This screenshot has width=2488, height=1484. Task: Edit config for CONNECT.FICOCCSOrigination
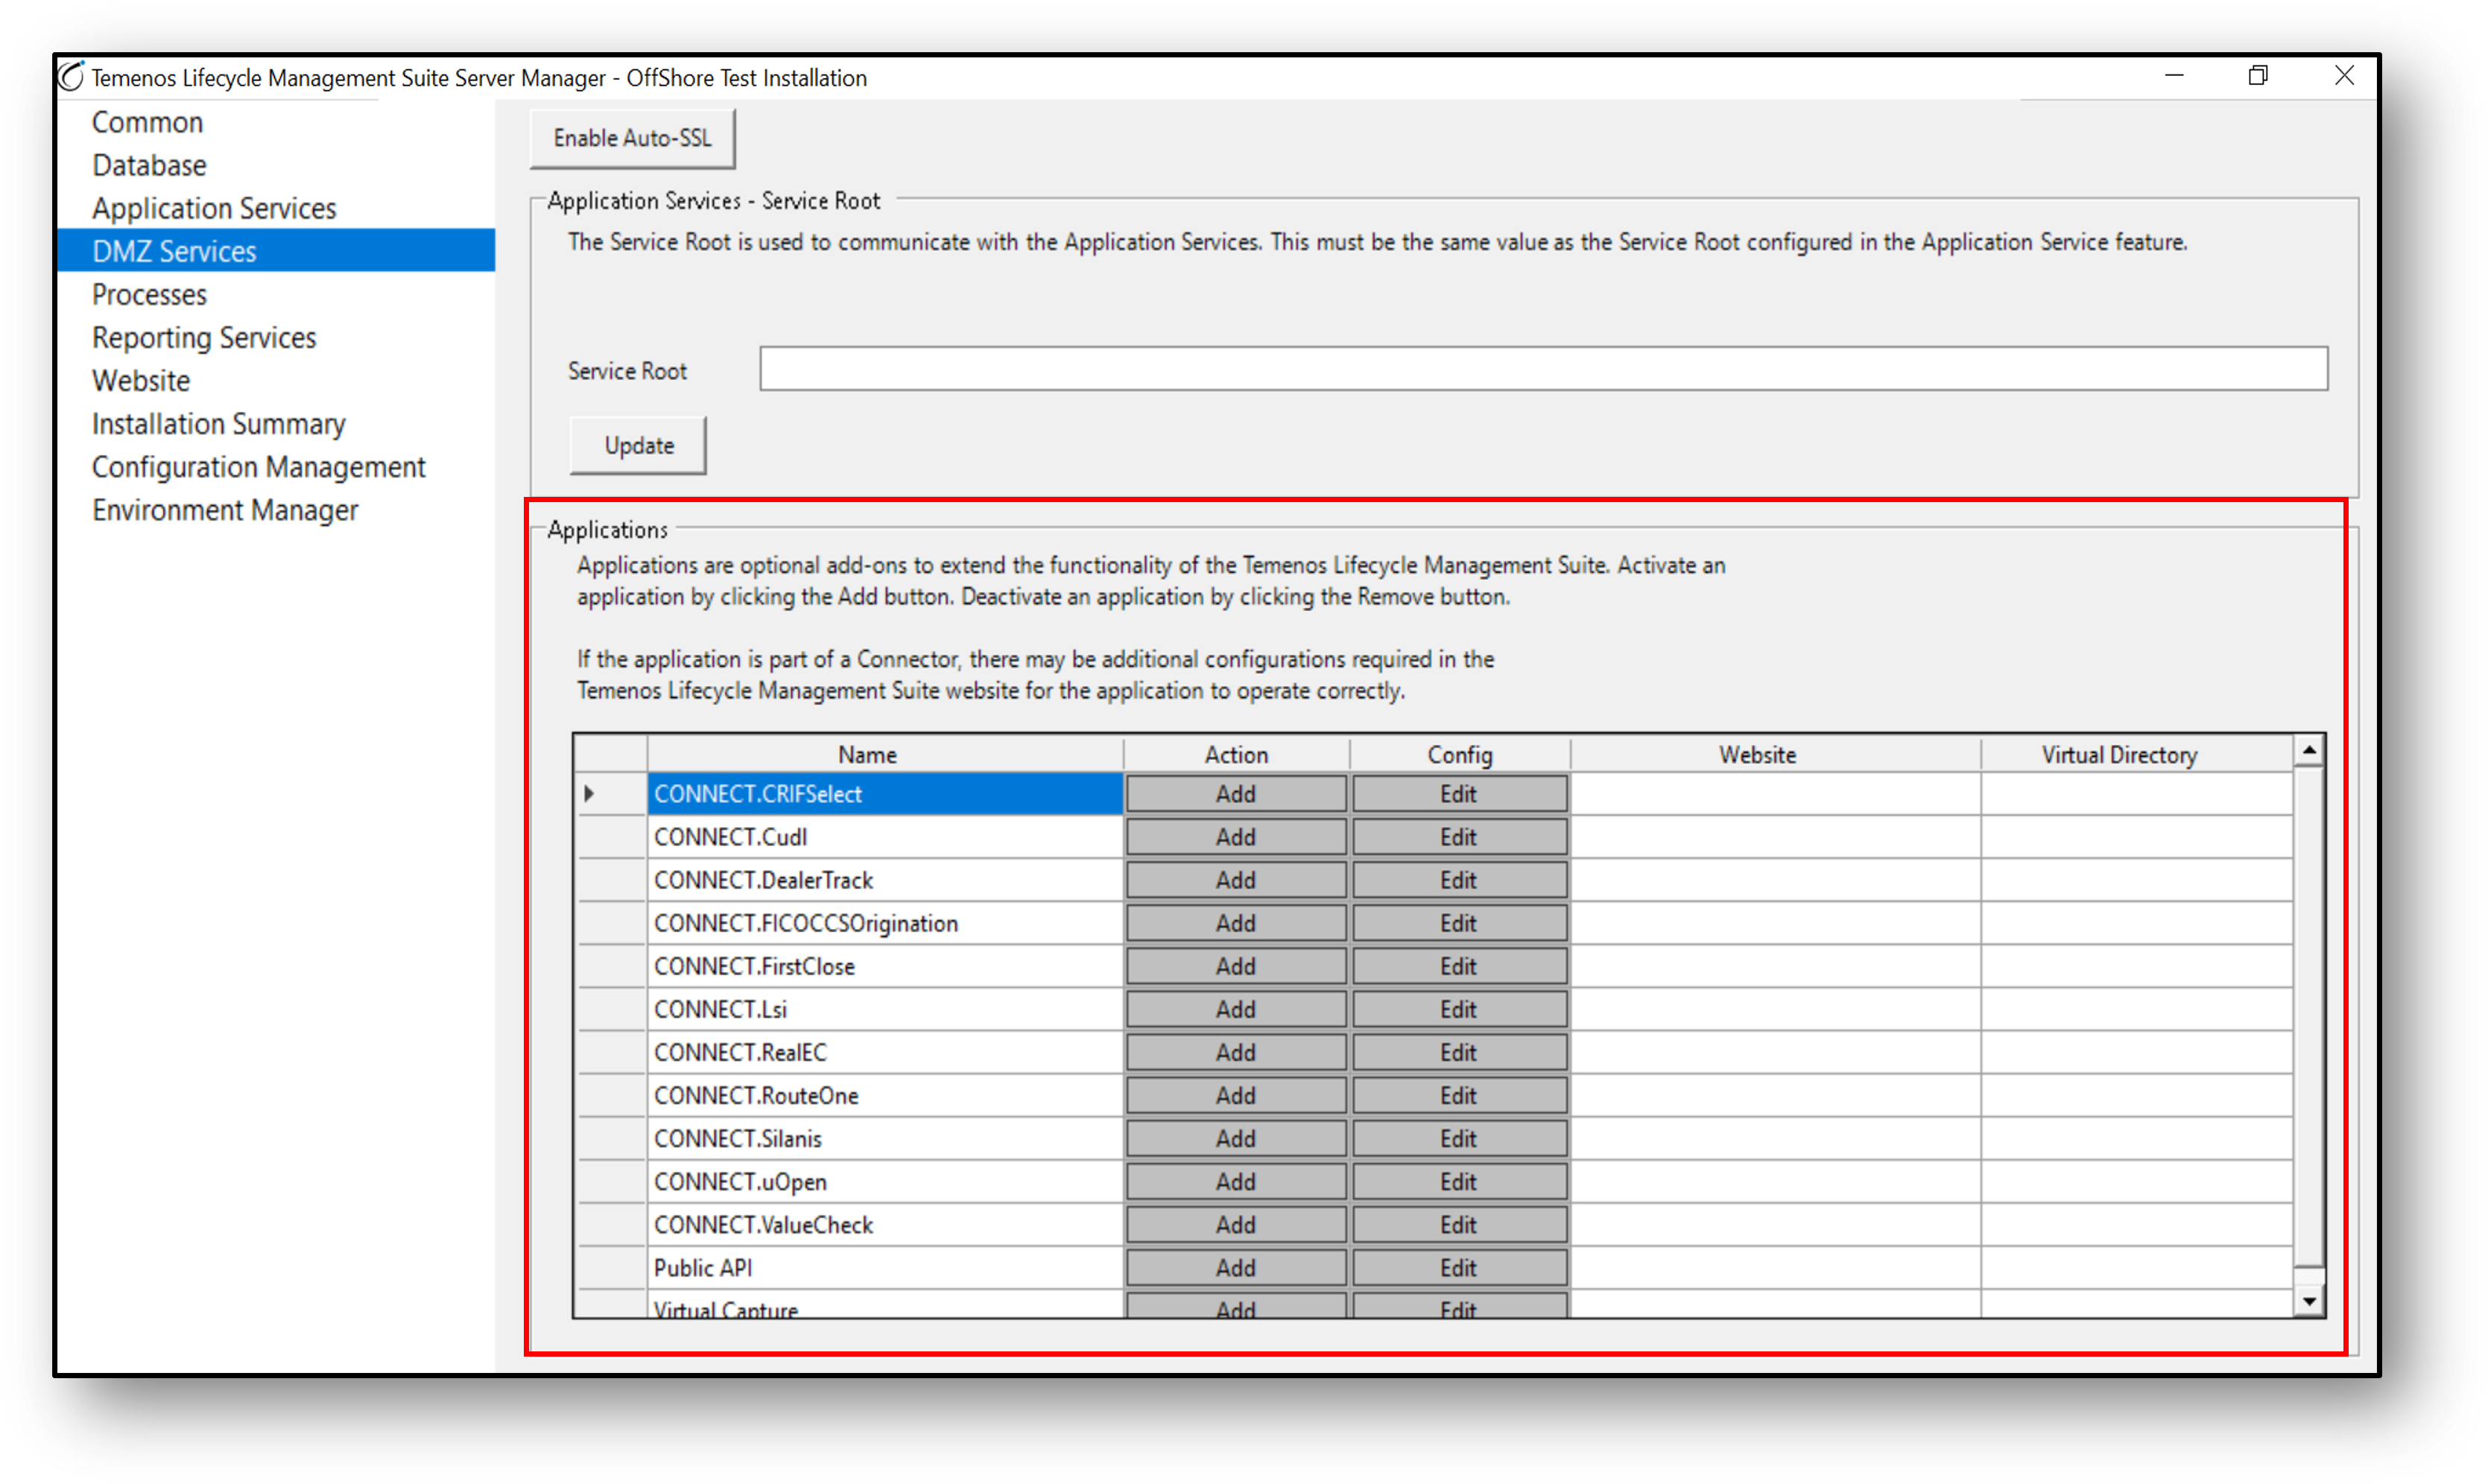1459,923
